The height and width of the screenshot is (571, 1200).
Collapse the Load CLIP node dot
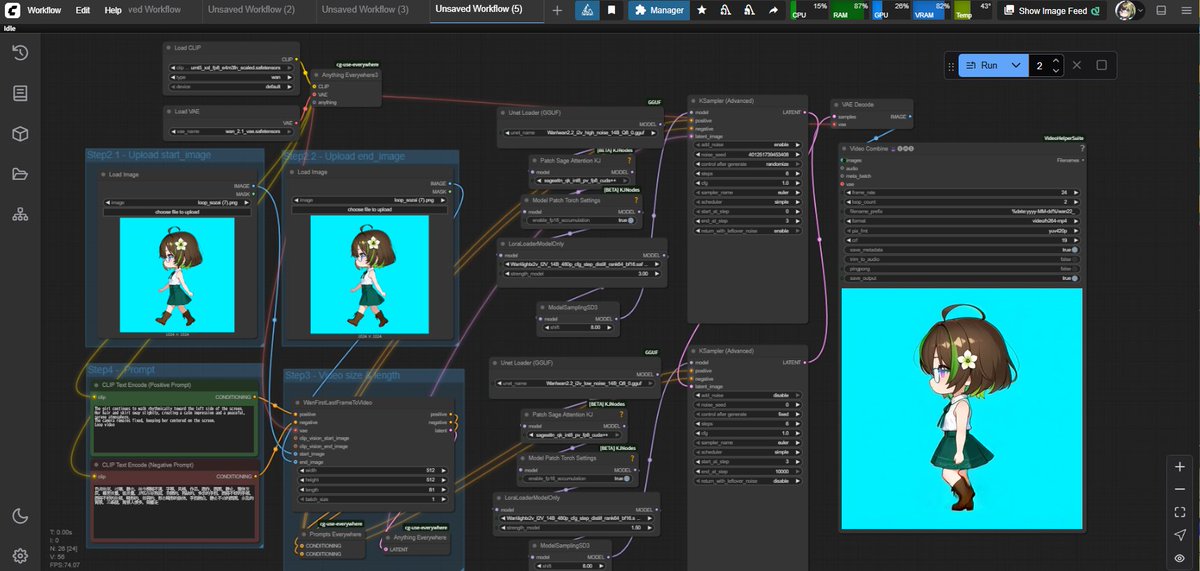[169, 48]
